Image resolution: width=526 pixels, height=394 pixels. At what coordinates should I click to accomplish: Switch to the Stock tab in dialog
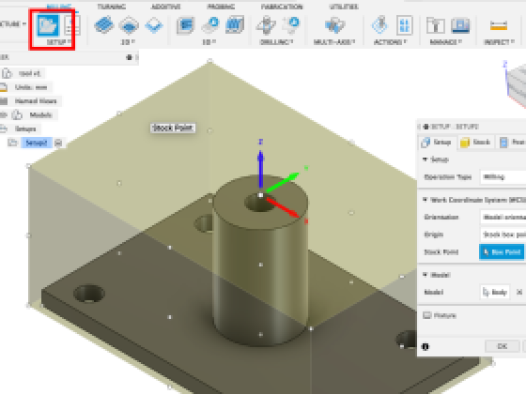tap(475, 142)
